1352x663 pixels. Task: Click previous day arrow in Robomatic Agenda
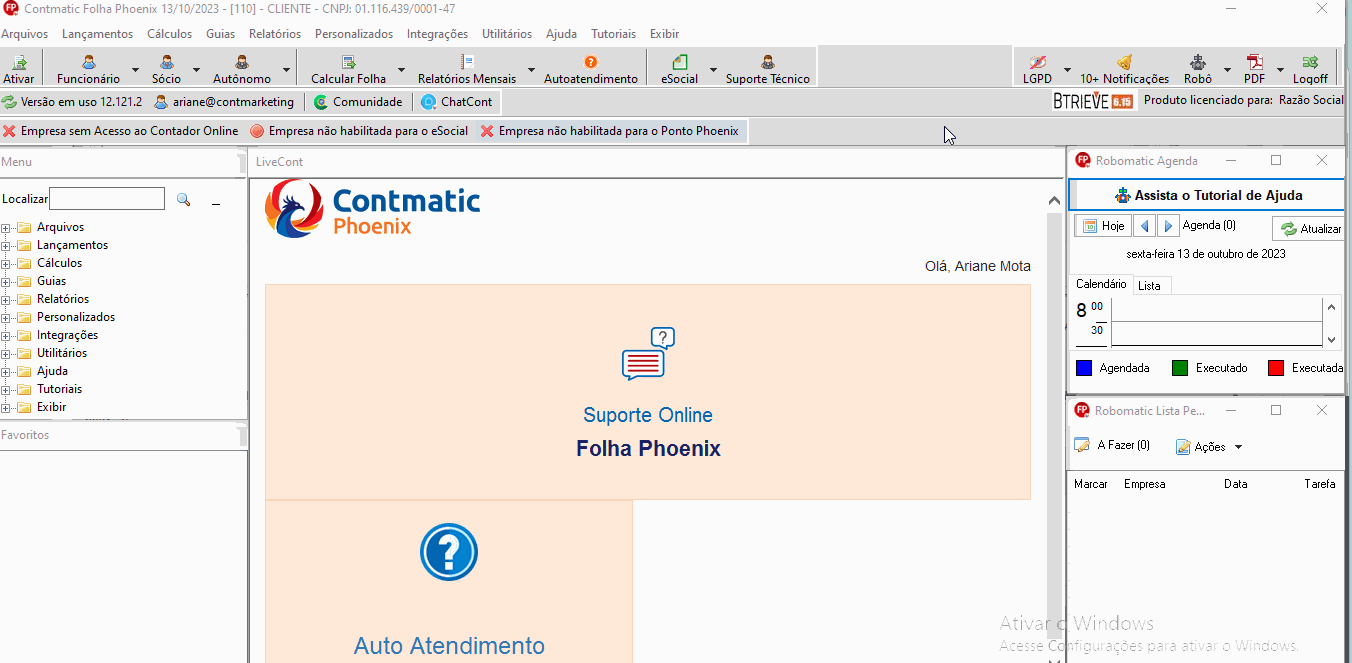coord(1146,226)
